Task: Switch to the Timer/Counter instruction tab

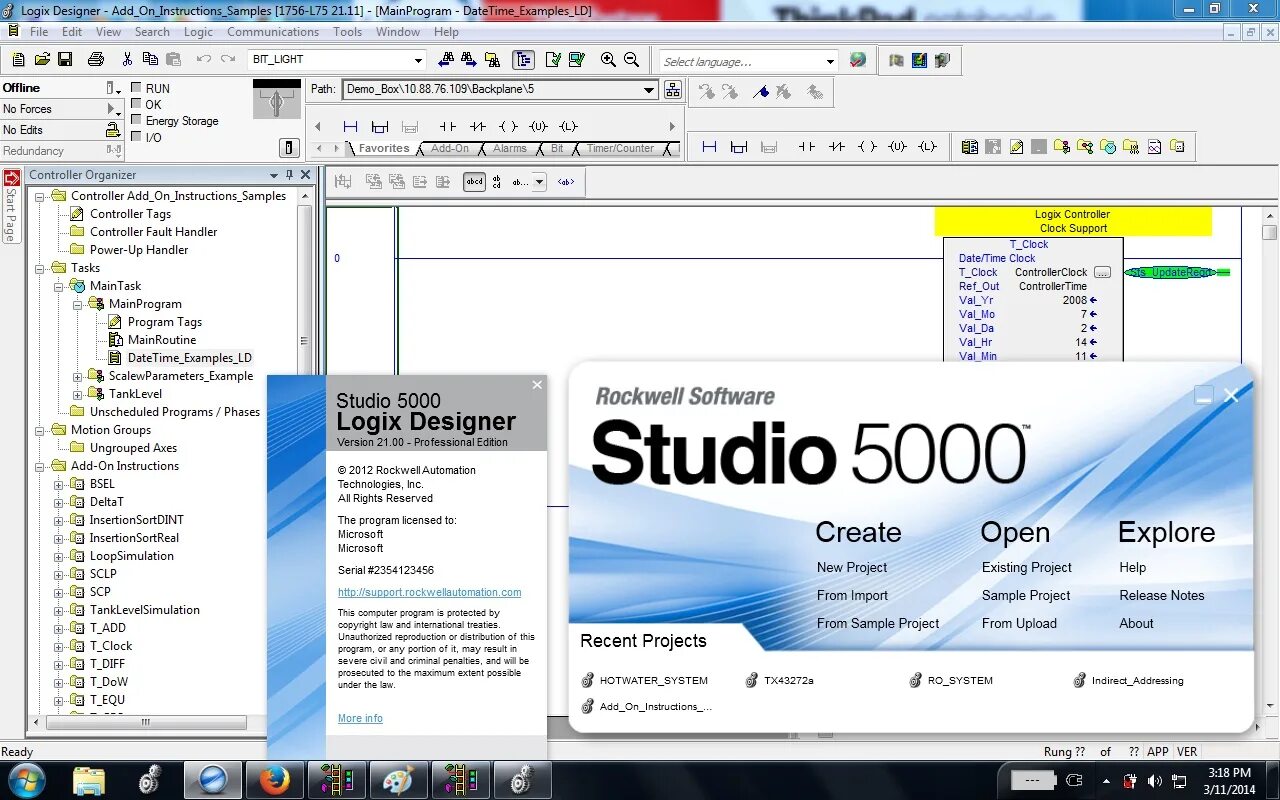Action: coord(620,148)
